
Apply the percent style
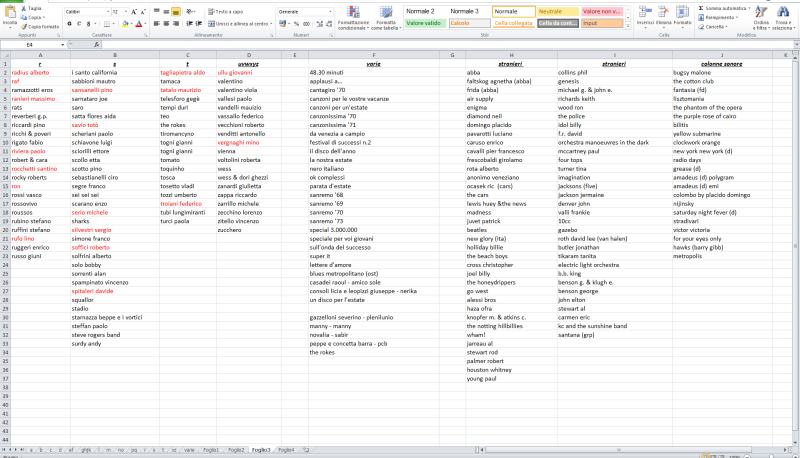pyautogui.click(x=296, y=24)
